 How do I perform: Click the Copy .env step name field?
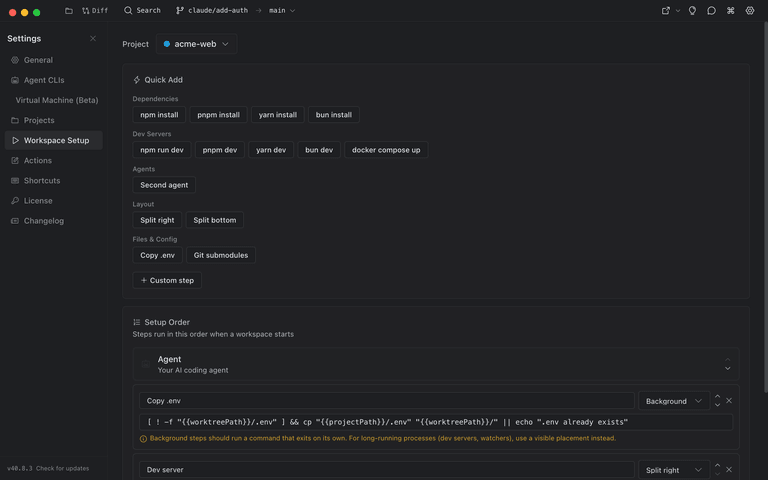tap(386, 401)
